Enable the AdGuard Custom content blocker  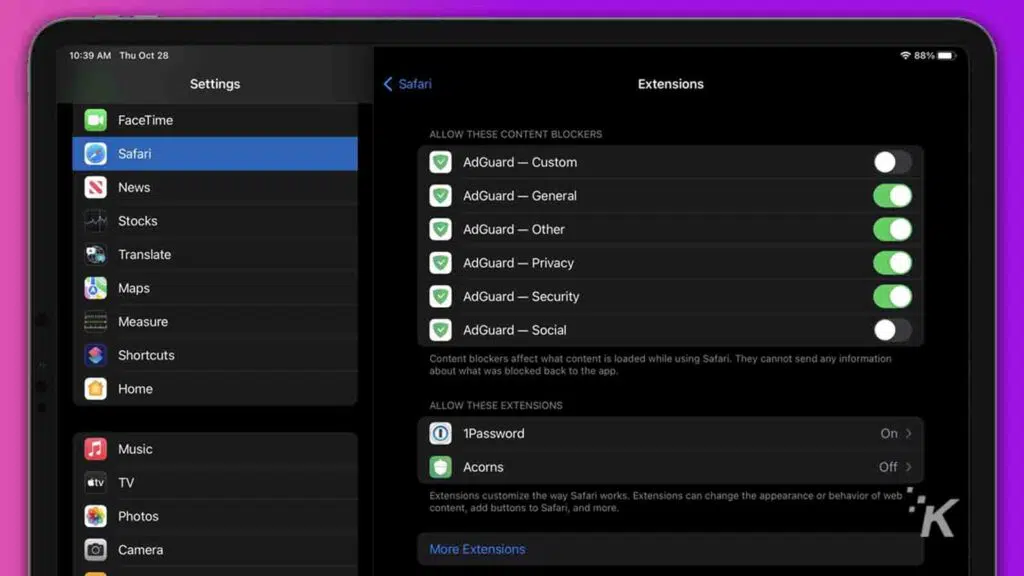(892, 162)
